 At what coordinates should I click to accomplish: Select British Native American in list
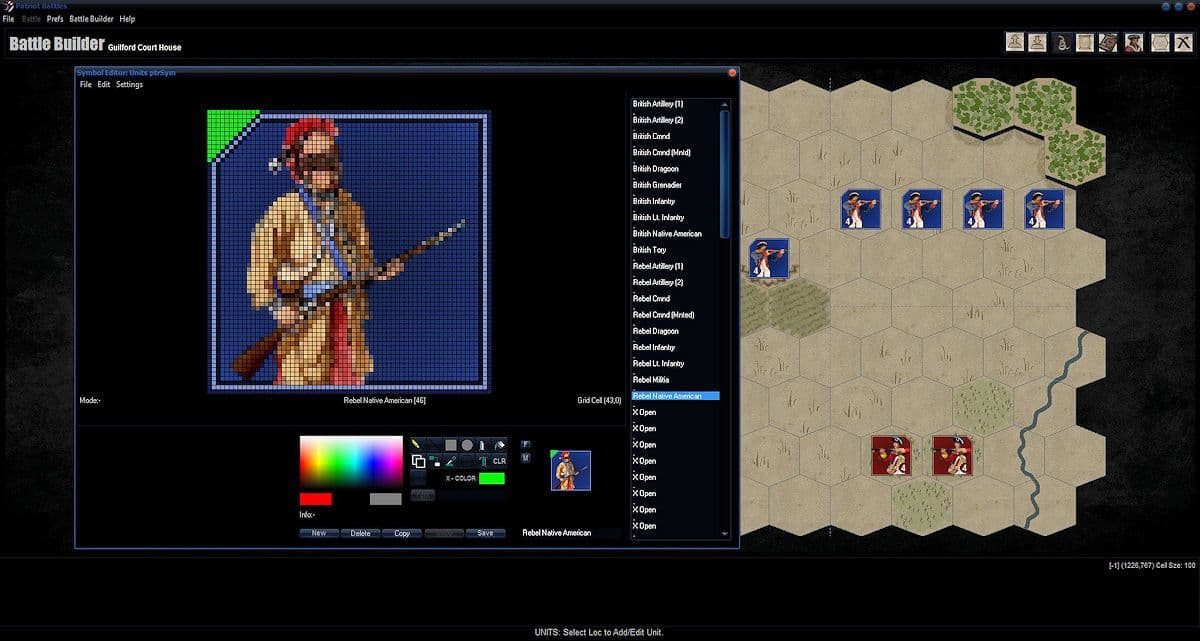[667, 234]
